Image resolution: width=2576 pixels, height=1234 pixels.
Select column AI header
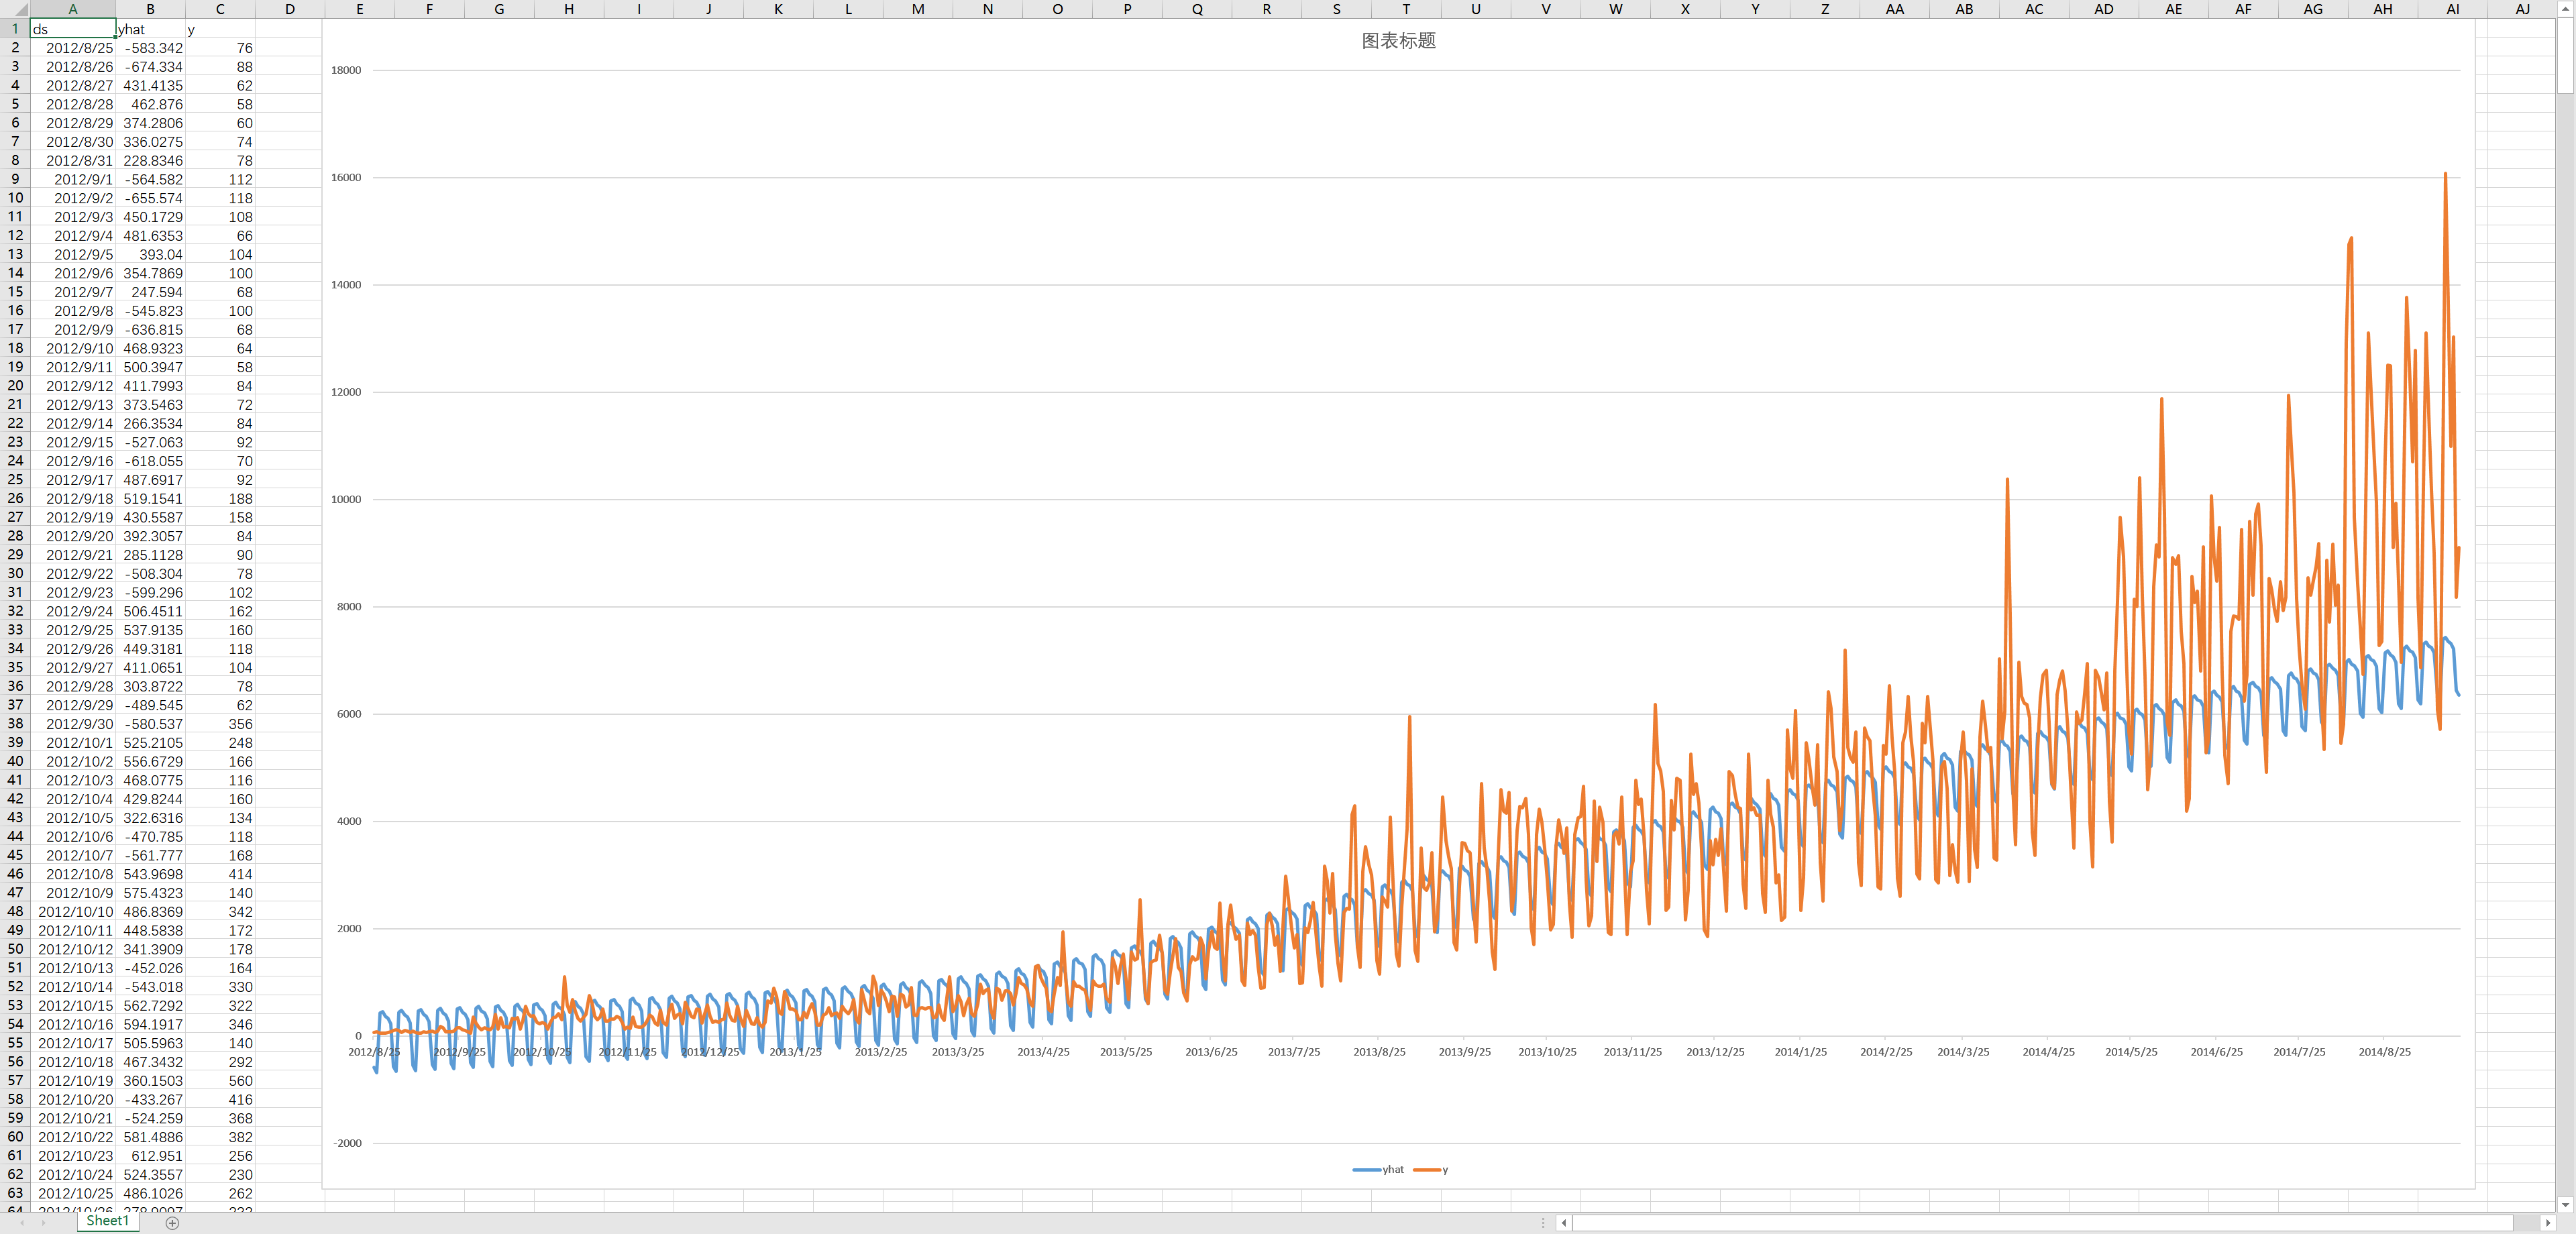pyautogui.click(x=2452, y=9)
